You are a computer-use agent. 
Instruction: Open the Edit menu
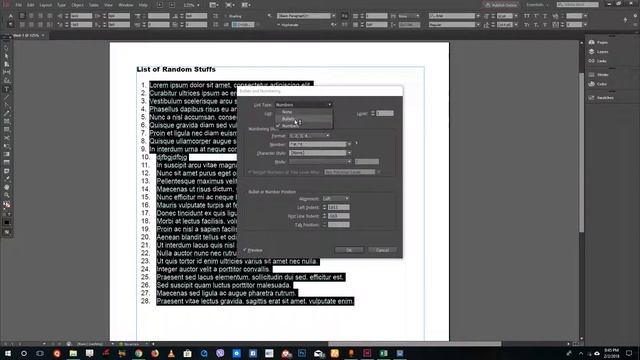click(31, 5)
